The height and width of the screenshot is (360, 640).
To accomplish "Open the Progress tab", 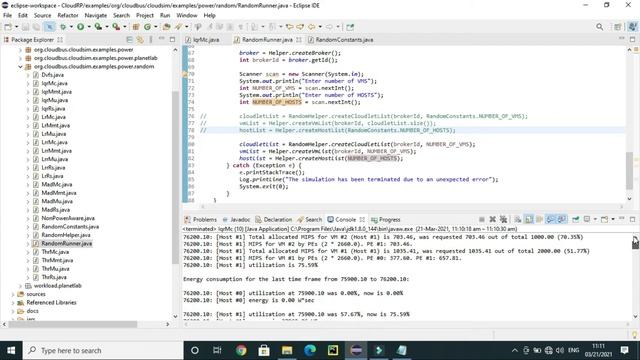I will click(386, 220).
